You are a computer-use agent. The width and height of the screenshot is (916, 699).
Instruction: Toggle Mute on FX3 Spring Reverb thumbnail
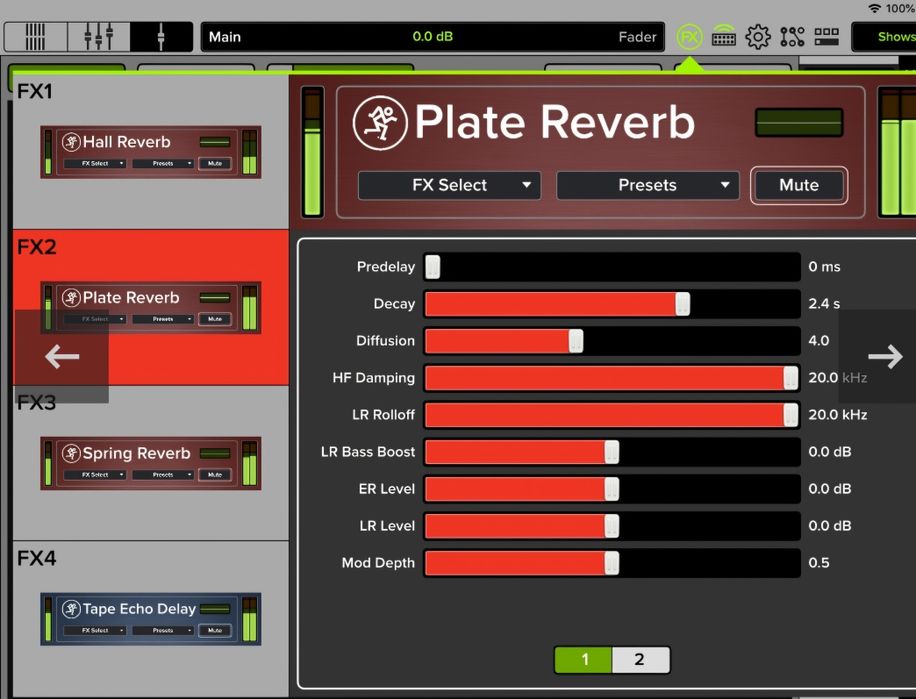click(x=215, y=475)
